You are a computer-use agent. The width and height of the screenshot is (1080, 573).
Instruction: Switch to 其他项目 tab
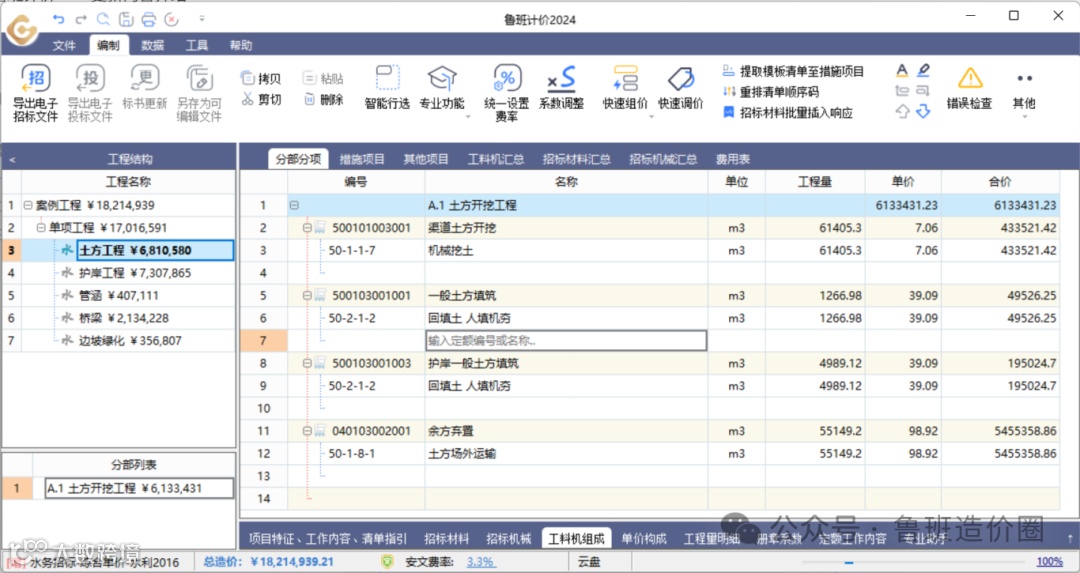pos(426,159)
